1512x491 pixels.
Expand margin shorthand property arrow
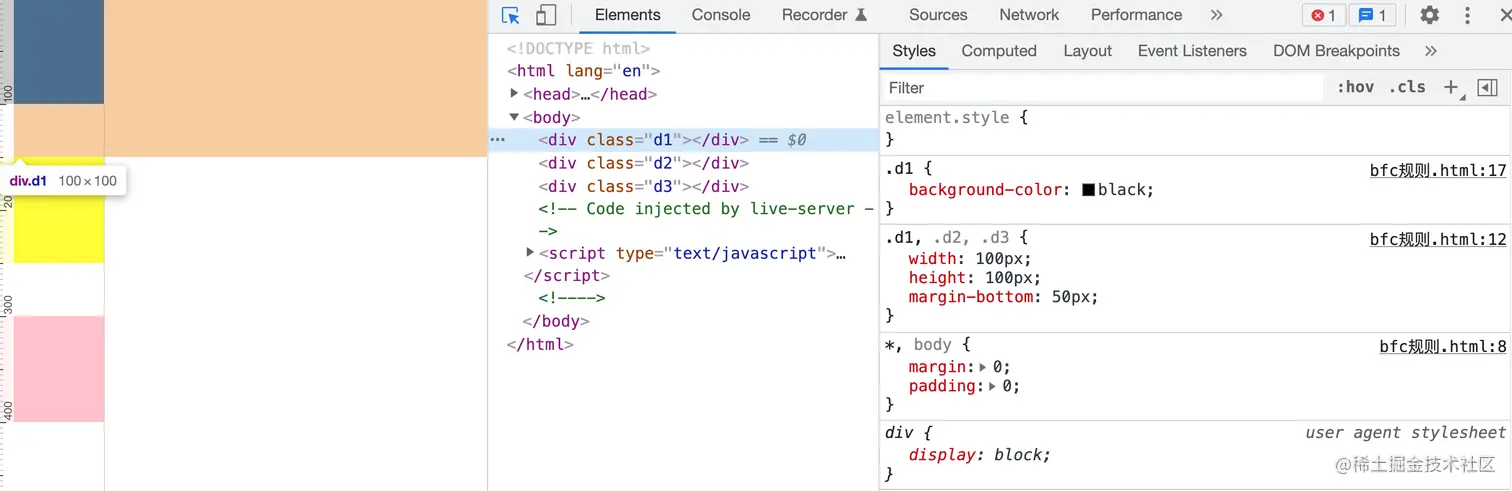pyautogui.click(x=983, y=367)
